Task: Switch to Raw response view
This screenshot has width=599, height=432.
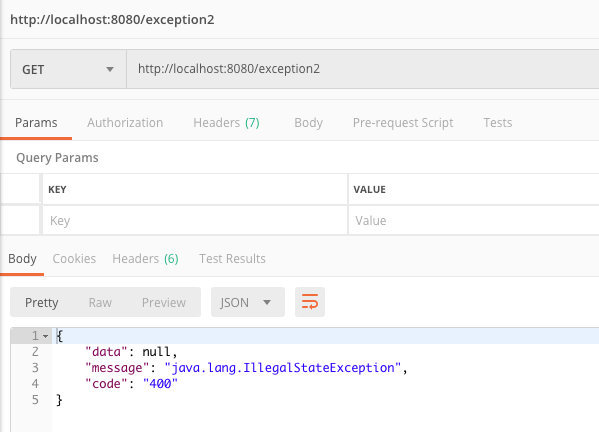Action: click(100, 303)
